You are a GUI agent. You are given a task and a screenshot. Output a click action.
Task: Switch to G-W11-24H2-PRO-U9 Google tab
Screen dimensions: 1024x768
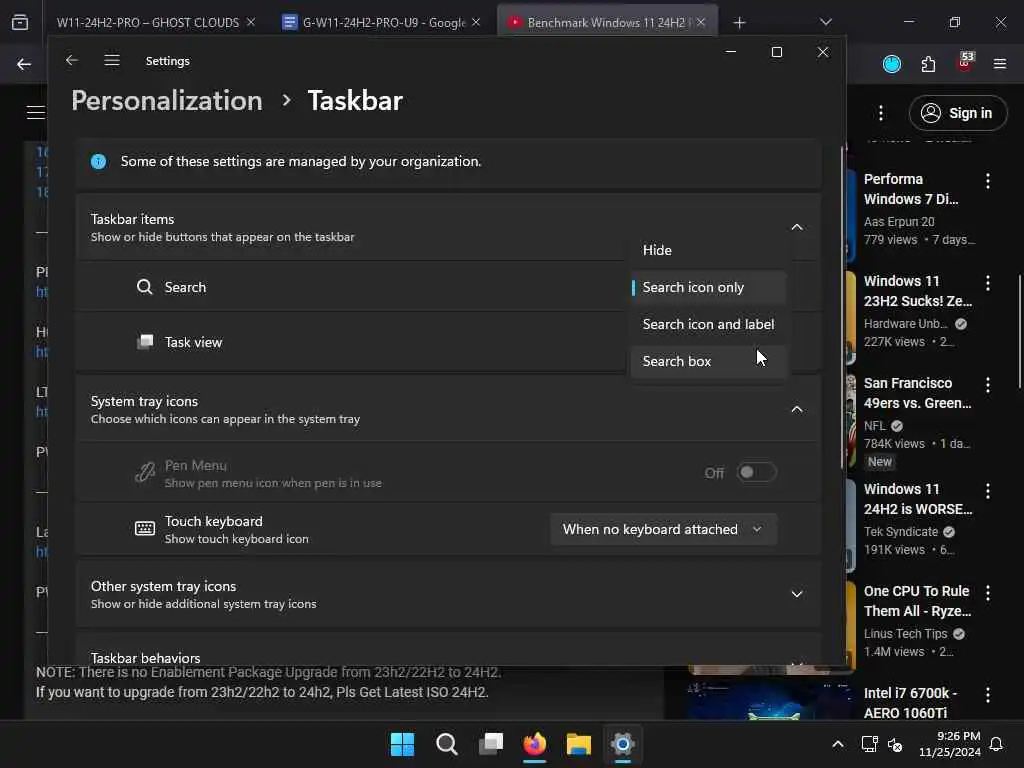click(383, 22)
